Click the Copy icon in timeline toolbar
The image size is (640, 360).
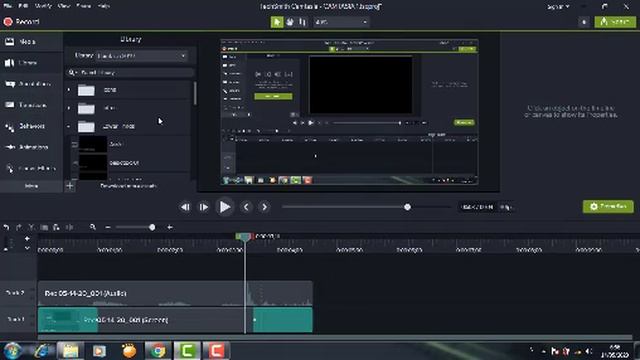tap(44, 227)
